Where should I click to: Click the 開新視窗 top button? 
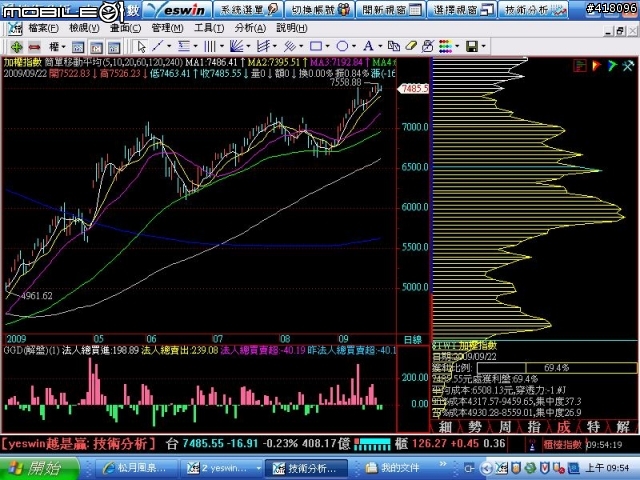tap(391, 9)
